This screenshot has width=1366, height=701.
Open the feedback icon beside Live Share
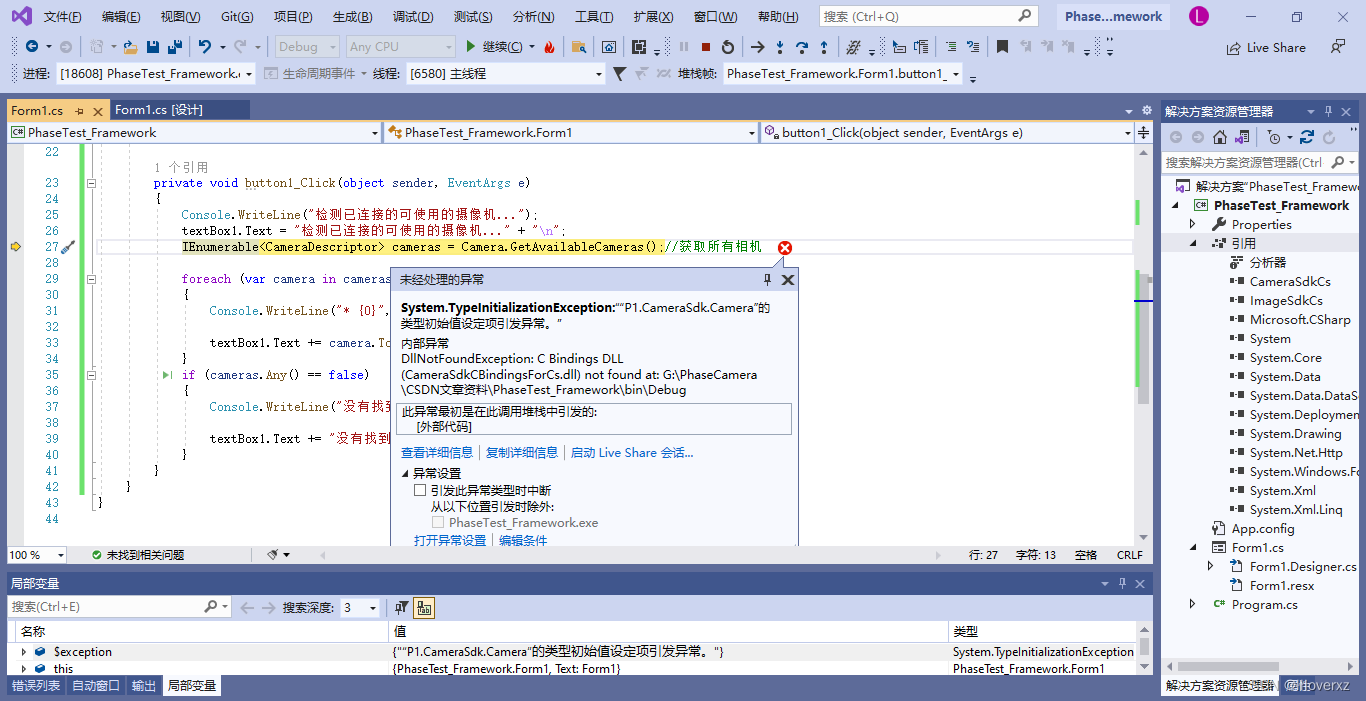click(x=1338, y=47)
